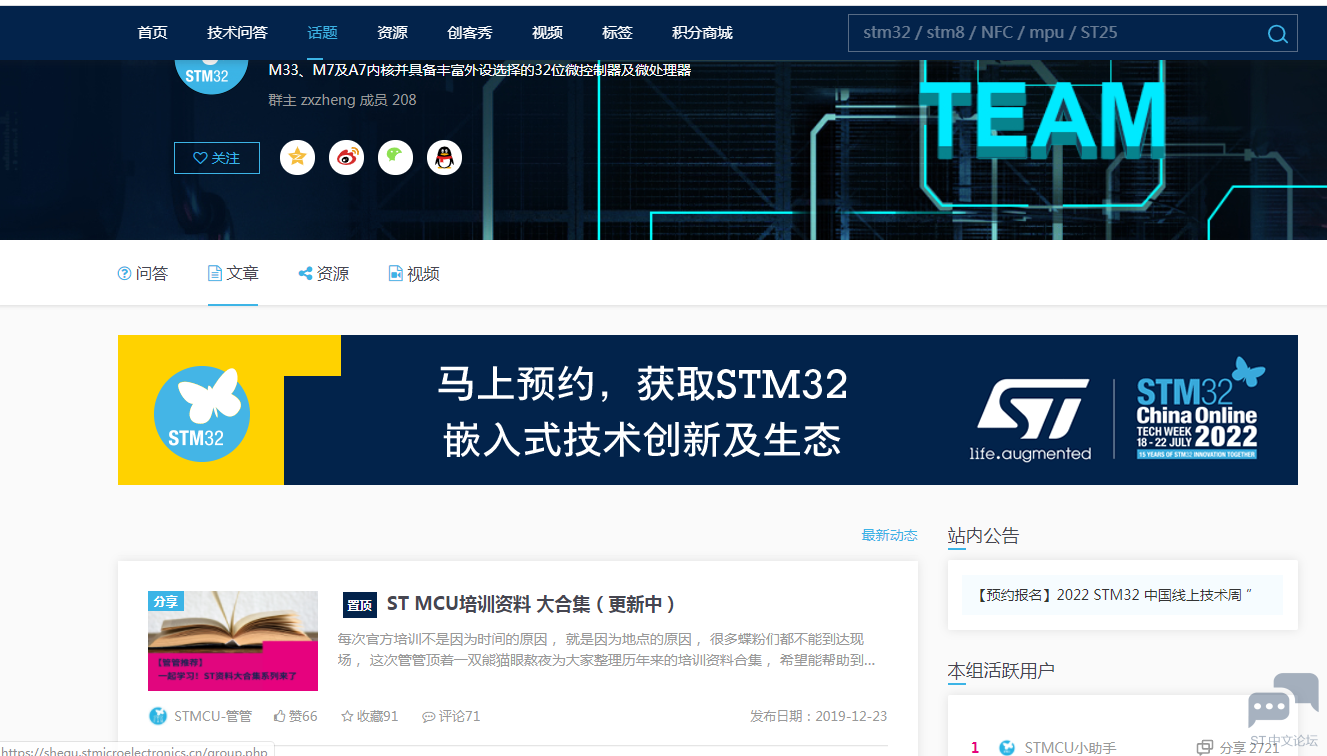
Task: Open article ST MCU培训资料 大合集
Action: [x=531, y=604]
